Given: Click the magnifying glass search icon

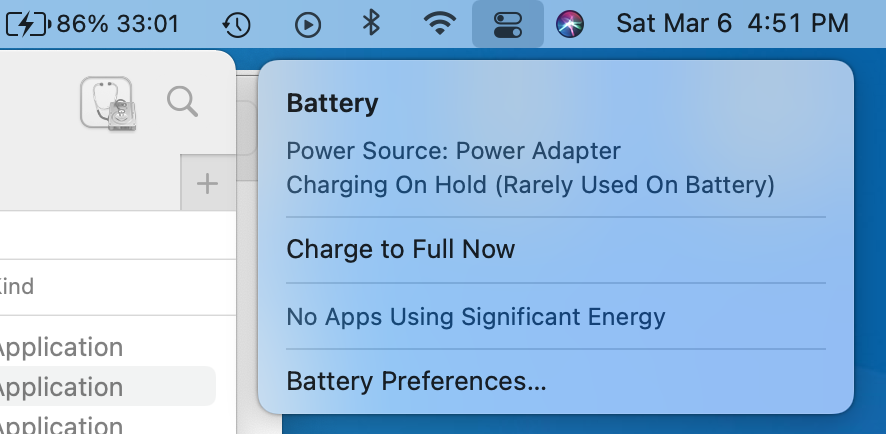Looking at the screenshot, I should [x=183, y=102].
